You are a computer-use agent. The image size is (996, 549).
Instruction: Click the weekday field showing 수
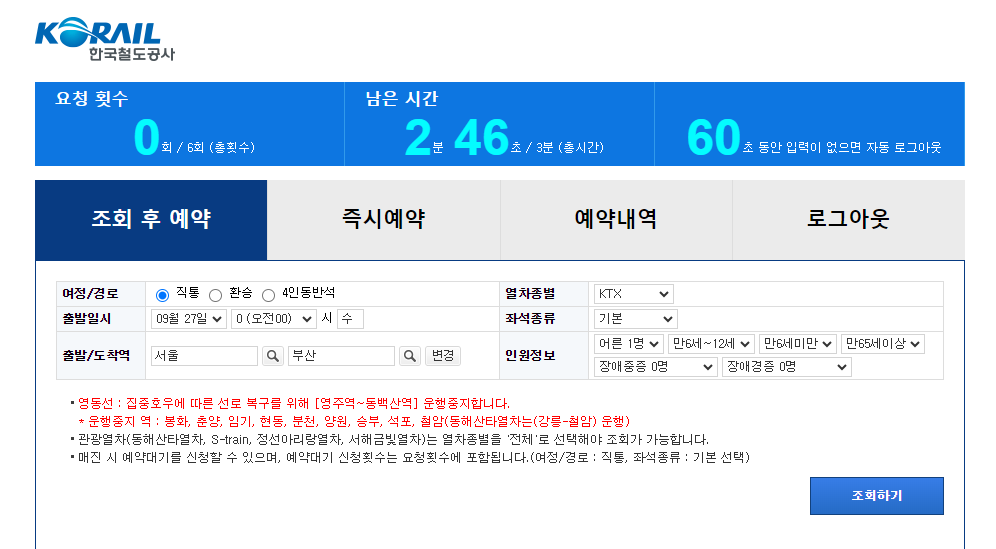point(351,319)
